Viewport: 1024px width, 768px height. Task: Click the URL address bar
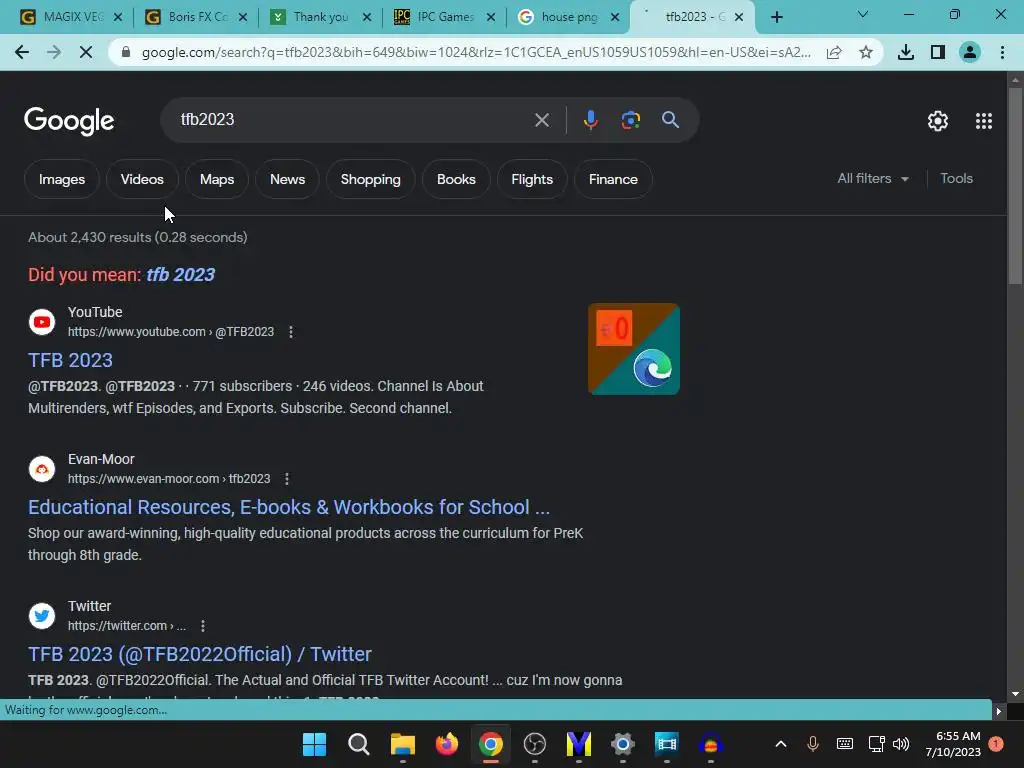(x=475, y=52)
